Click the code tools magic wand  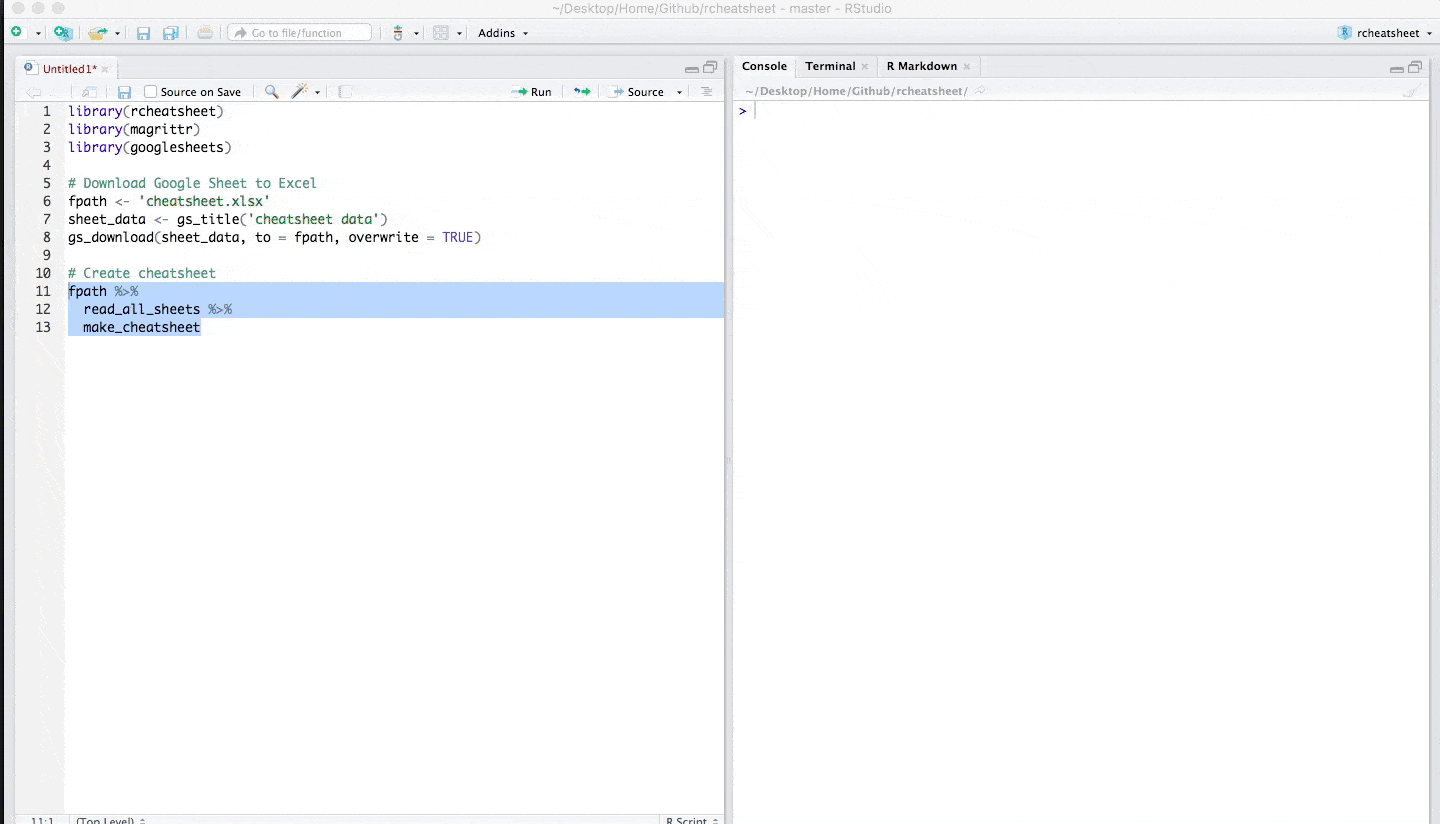pos(299,92)
